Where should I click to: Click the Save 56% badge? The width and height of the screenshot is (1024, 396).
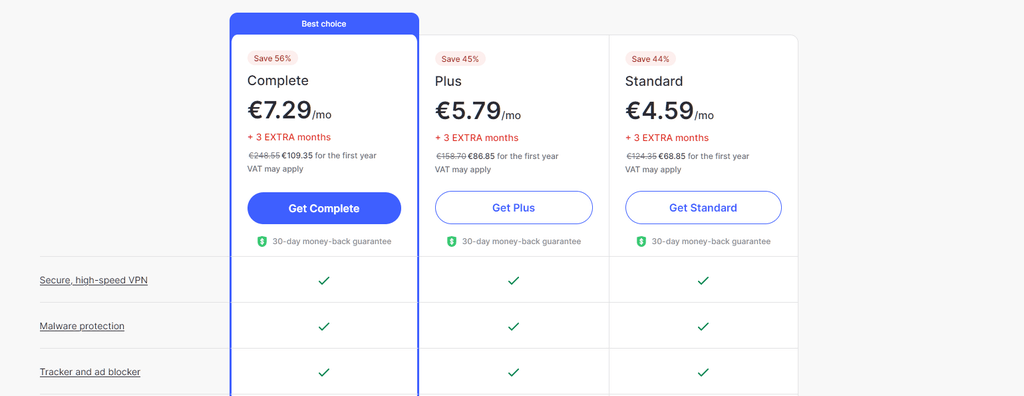(x=272, y=58)
